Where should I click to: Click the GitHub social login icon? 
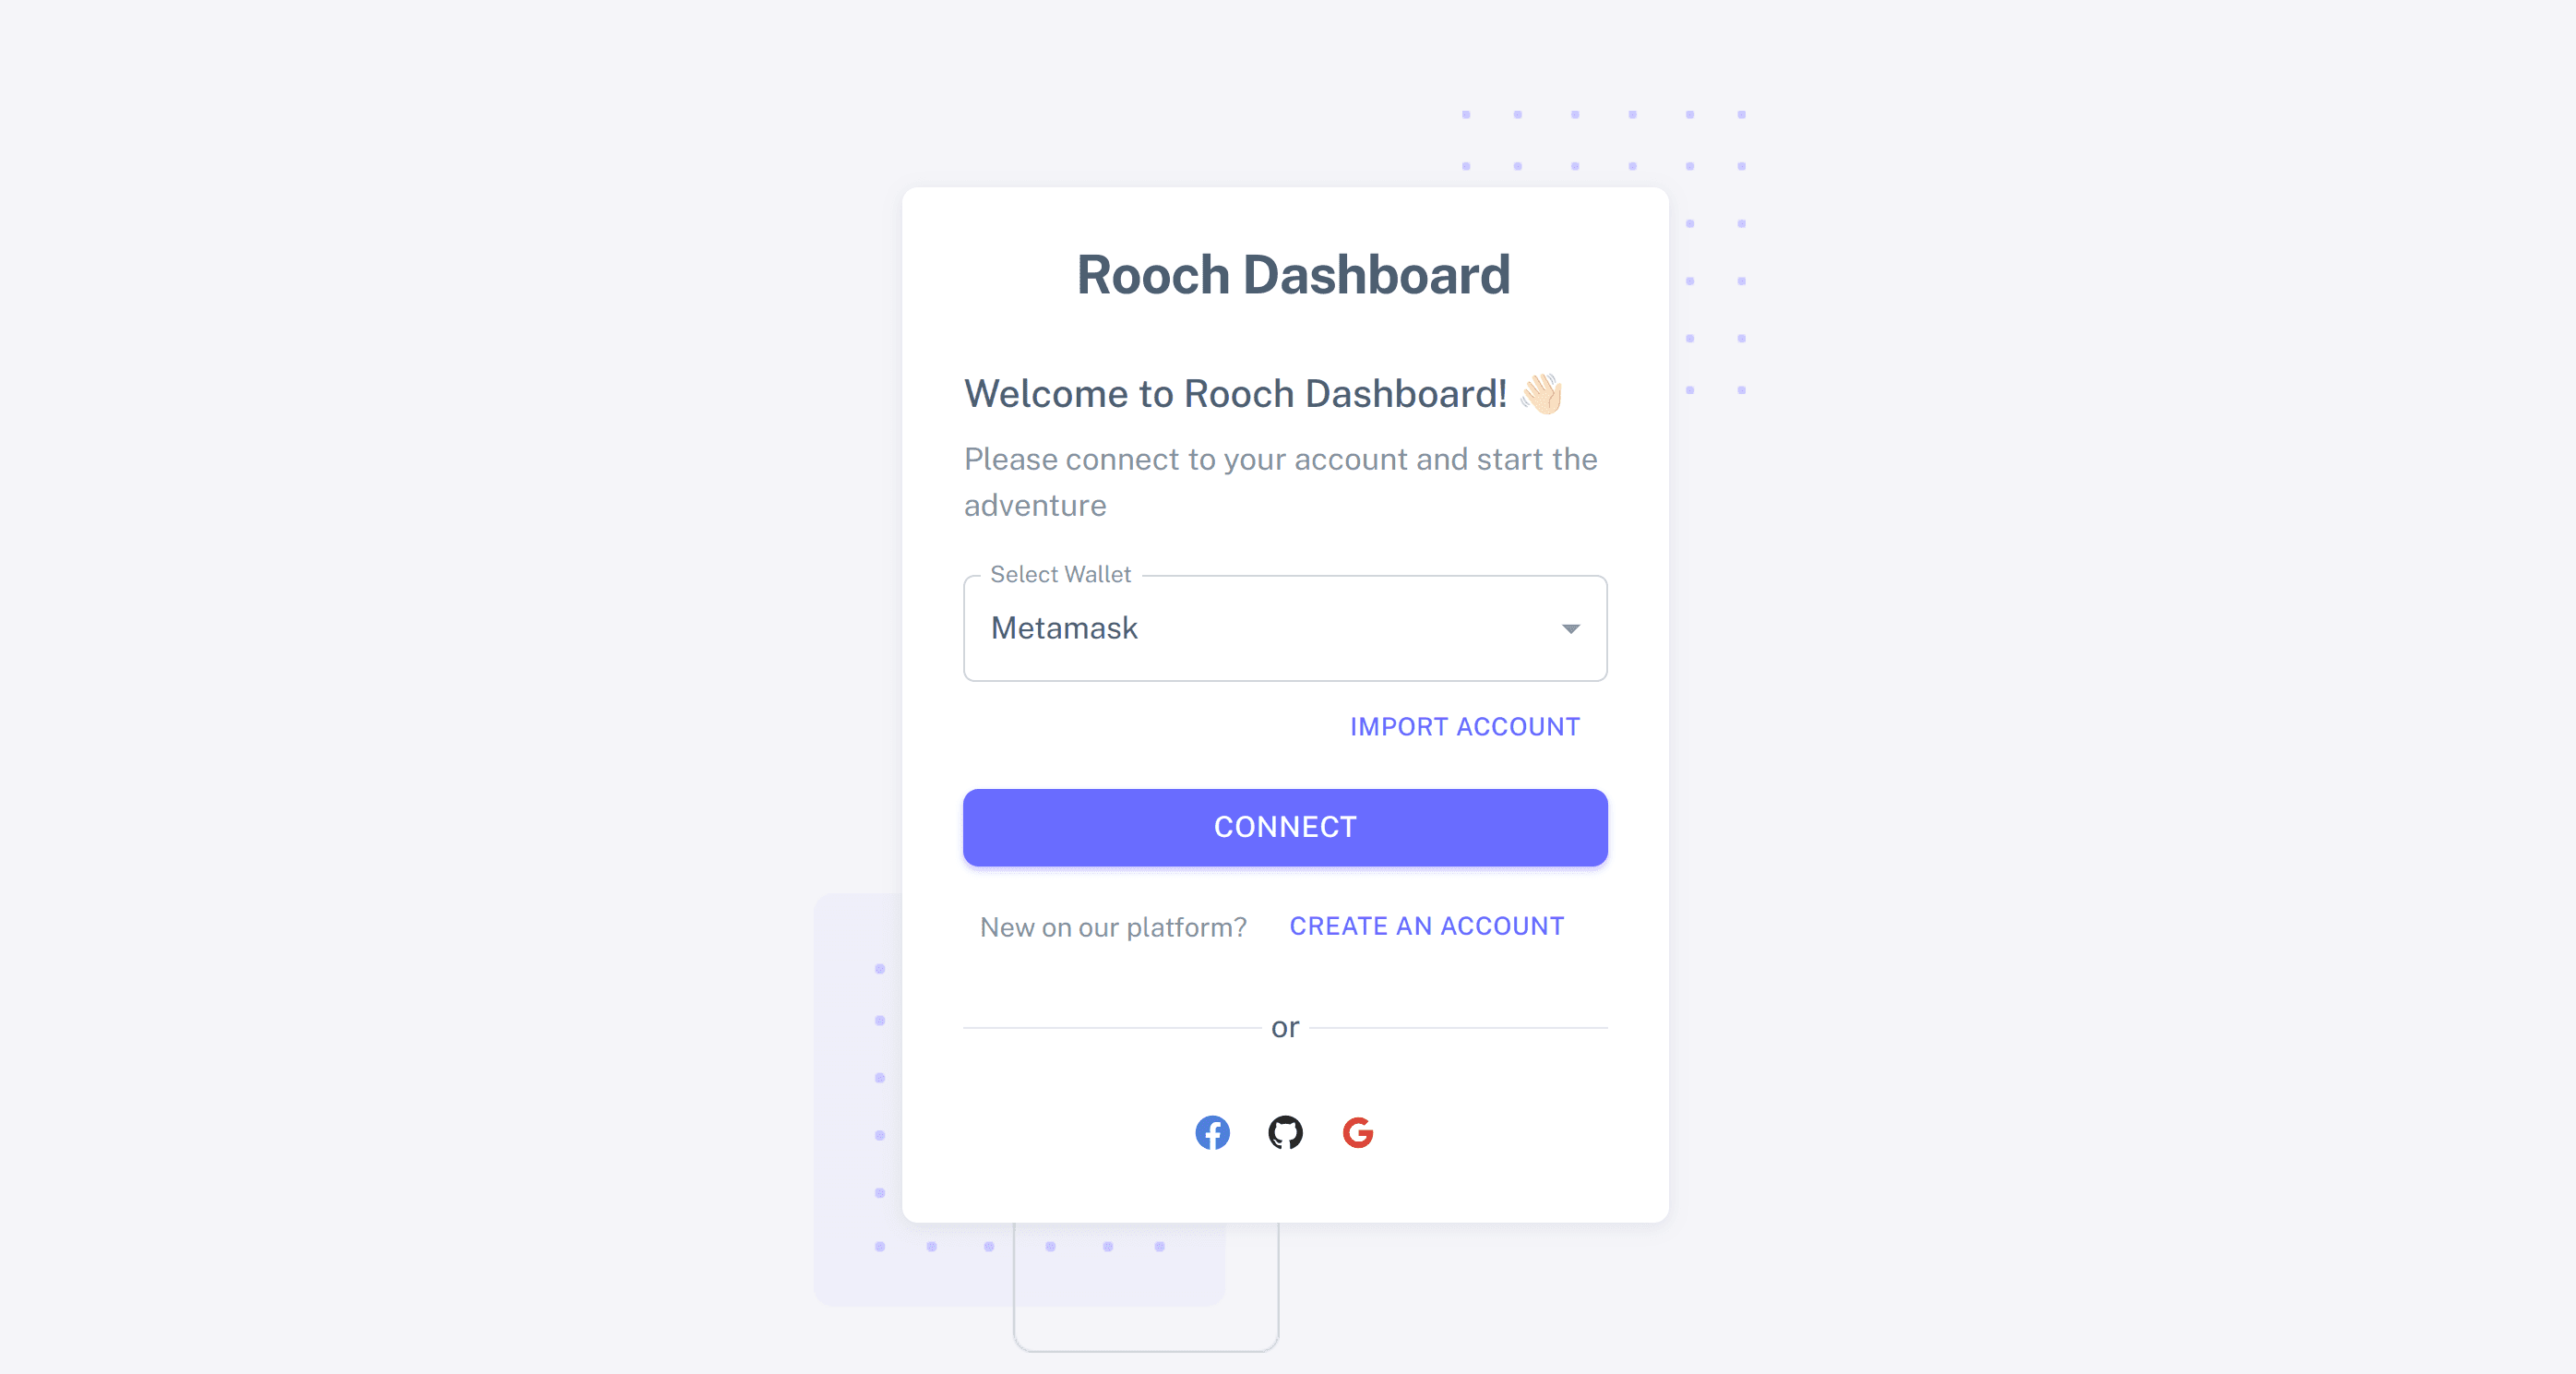pyautogui.click(x=1284, y=1130)
